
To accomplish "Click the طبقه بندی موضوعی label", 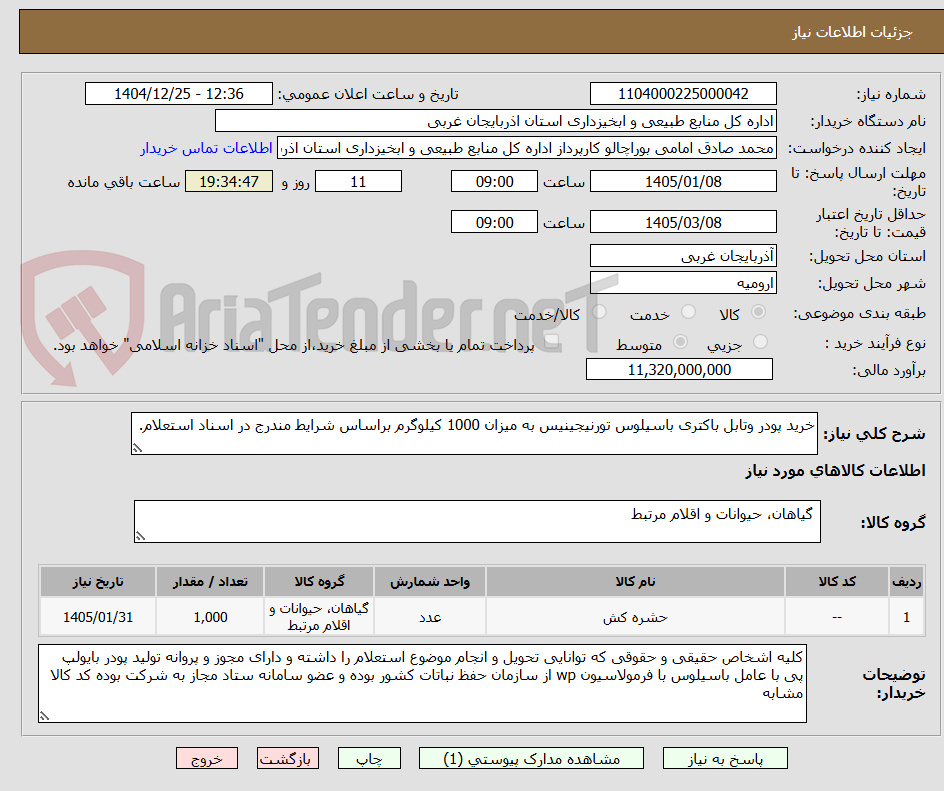I will tap(860, 313).
